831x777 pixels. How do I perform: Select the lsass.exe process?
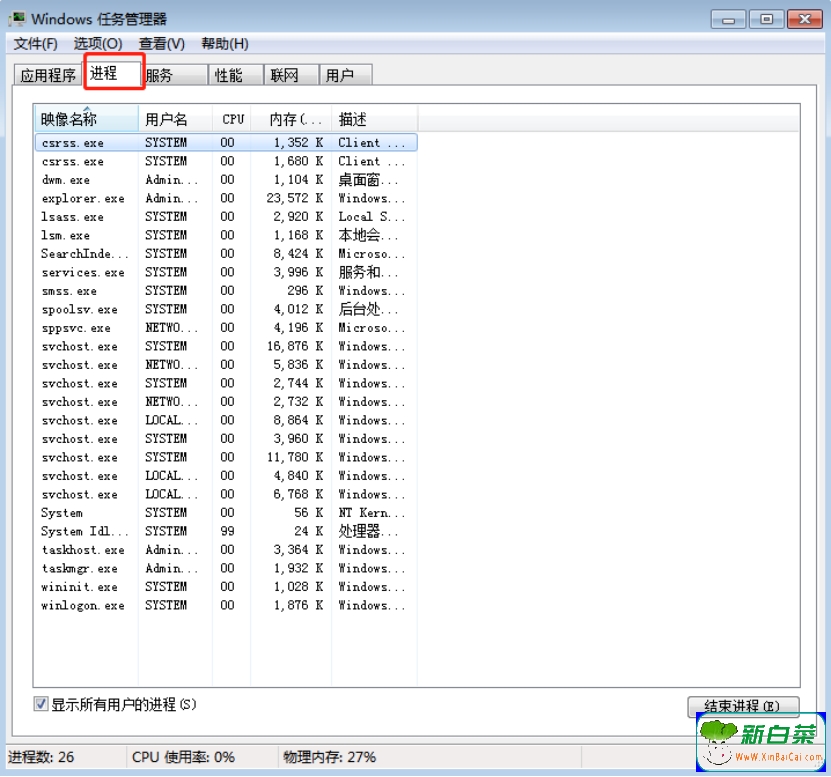(226, 217)
